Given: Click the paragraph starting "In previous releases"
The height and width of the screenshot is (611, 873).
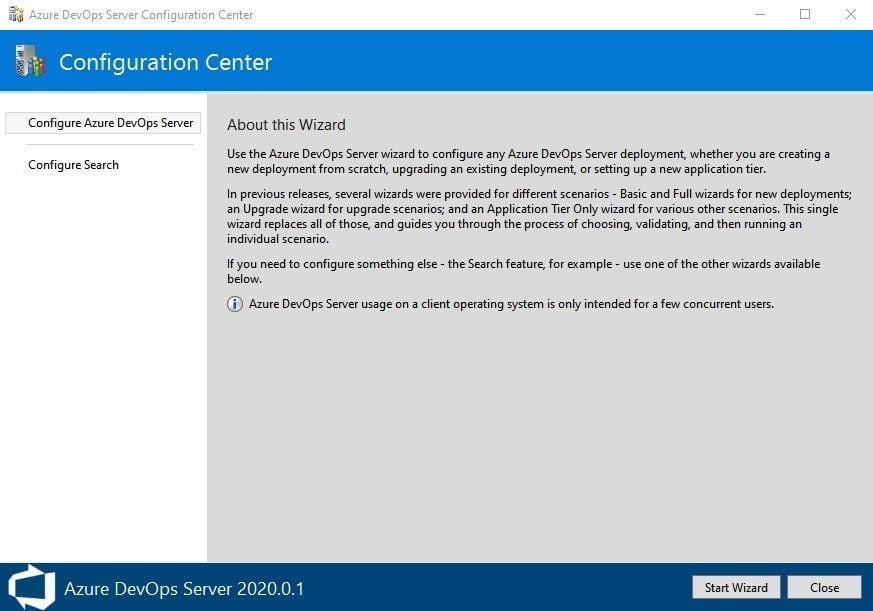Looking at the screenshot, I should click(538, 215).
